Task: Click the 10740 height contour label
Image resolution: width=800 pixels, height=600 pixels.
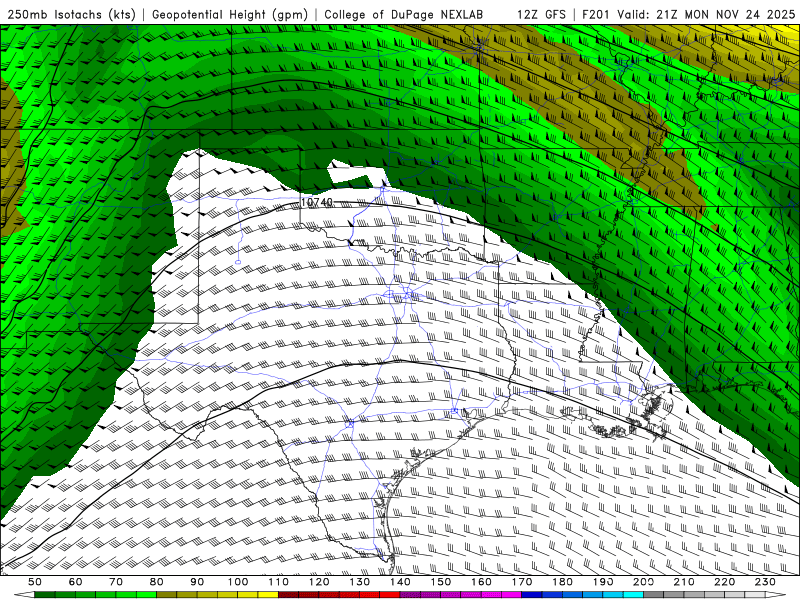Action: [317, 203]
